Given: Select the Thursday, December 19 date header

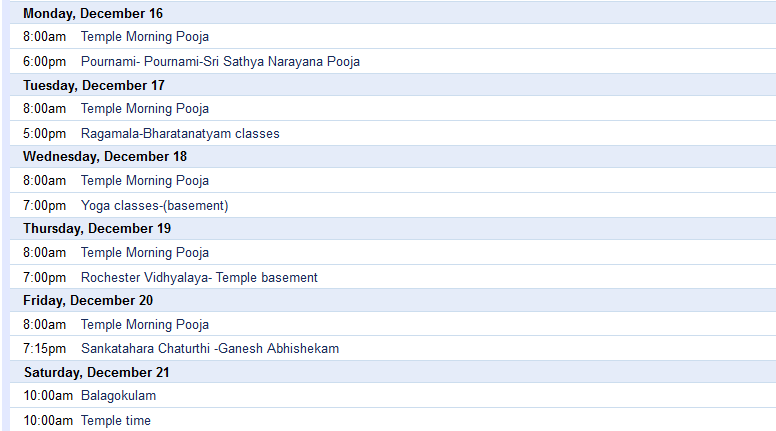Looking at the screenshot, I should pos(97,229).
